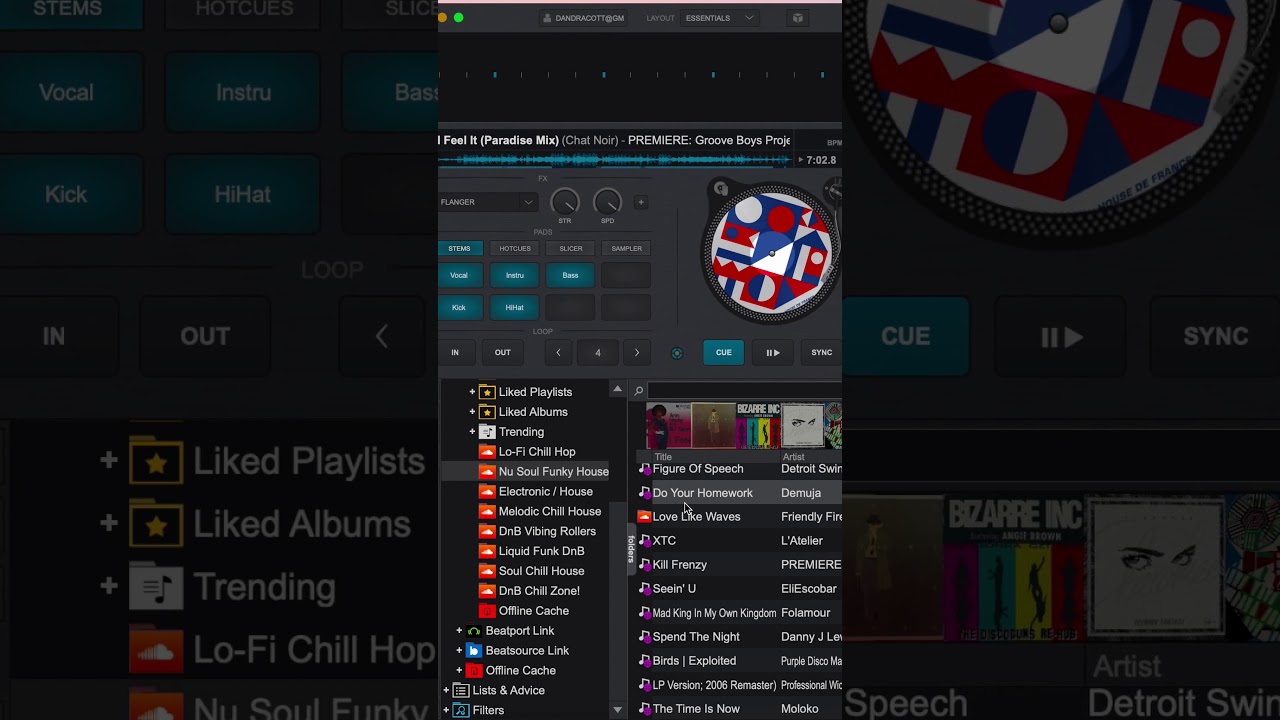Expand the Filters node
Screen dimensions: 1280x720
(x=446, y=711)
